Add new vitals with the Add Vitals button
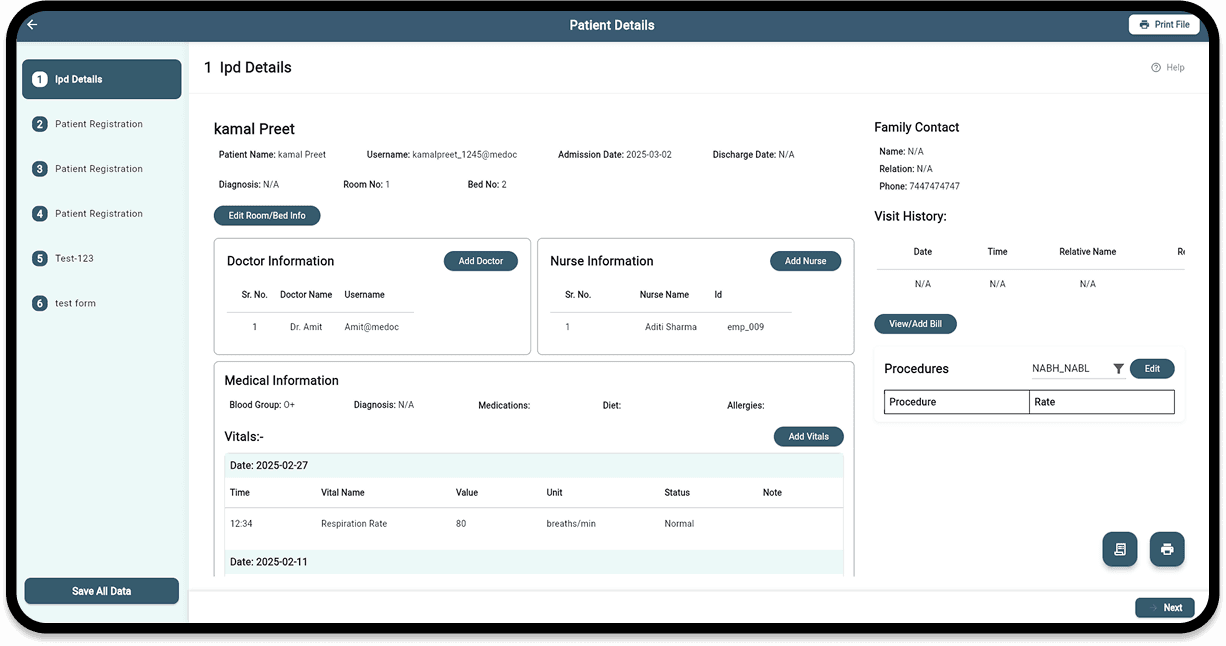Viewport: 1226px width, 646px height. (808, 436)
